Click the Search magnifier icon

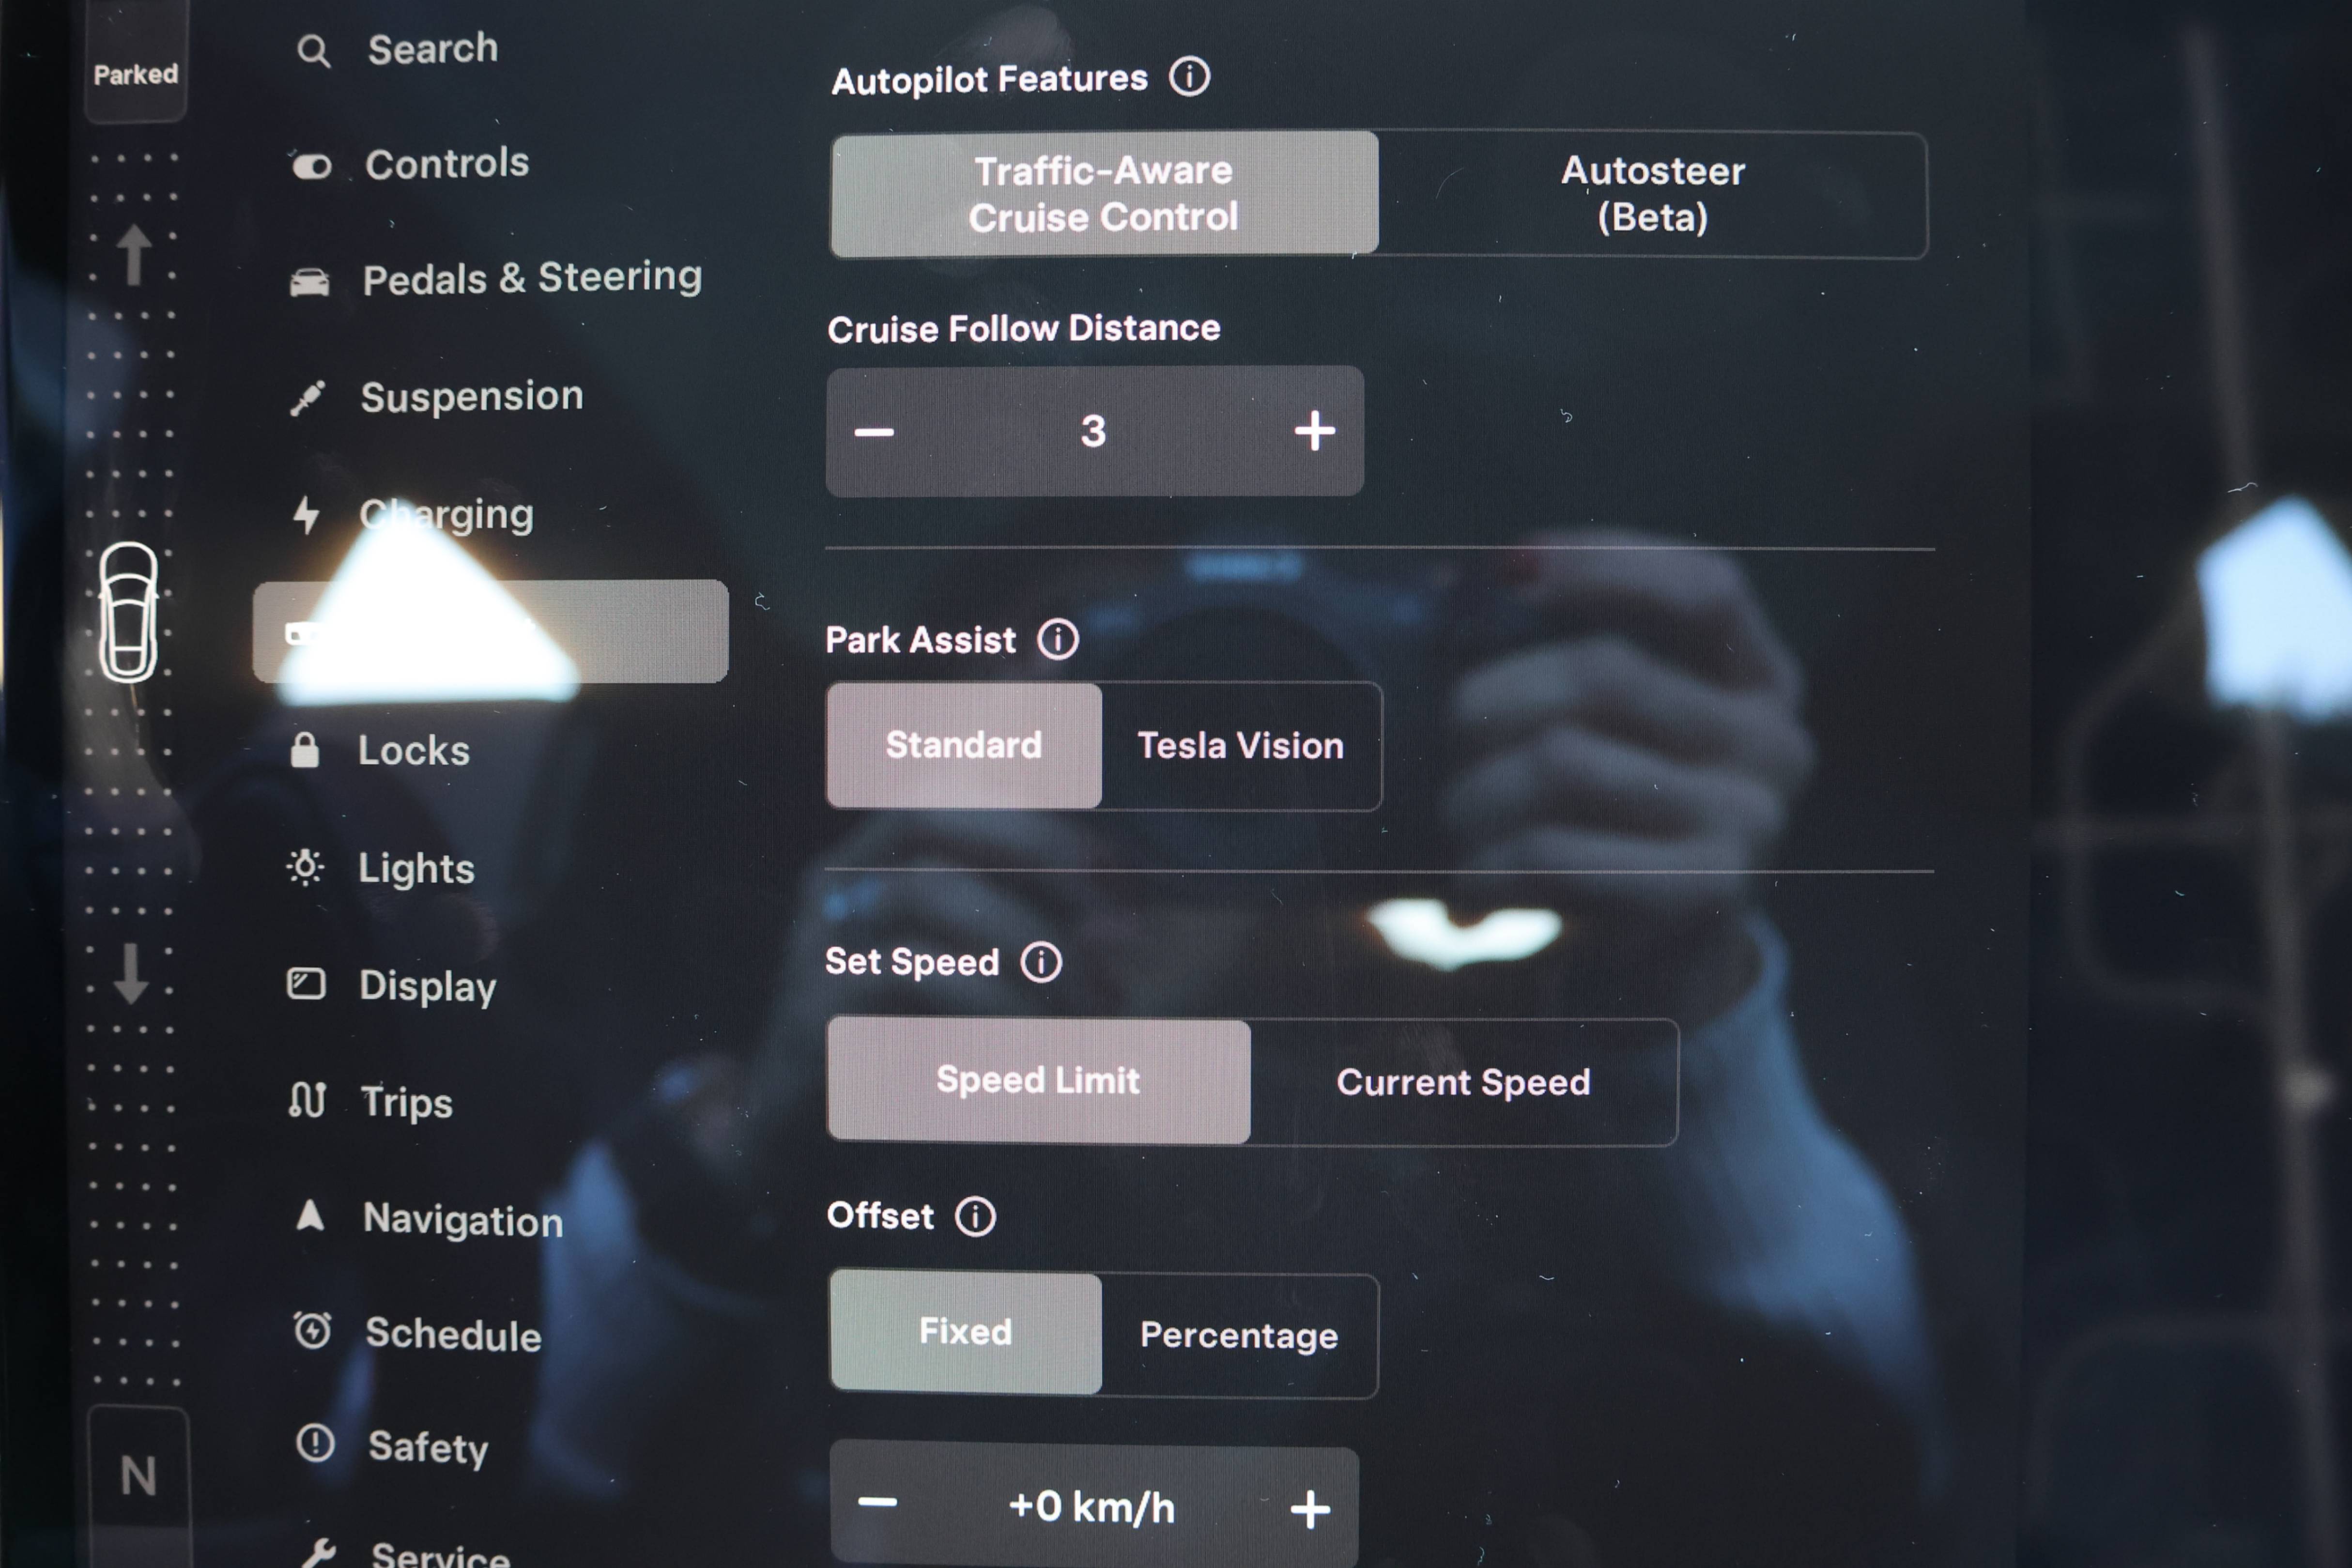click(x=313, y=51)
